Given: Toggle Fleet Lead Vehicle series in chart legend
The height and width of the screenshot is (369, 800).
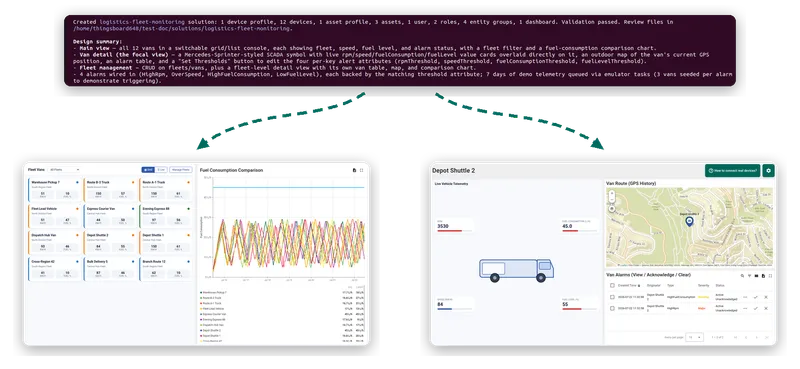Looking at the screenshot, I should pos(213,308).
